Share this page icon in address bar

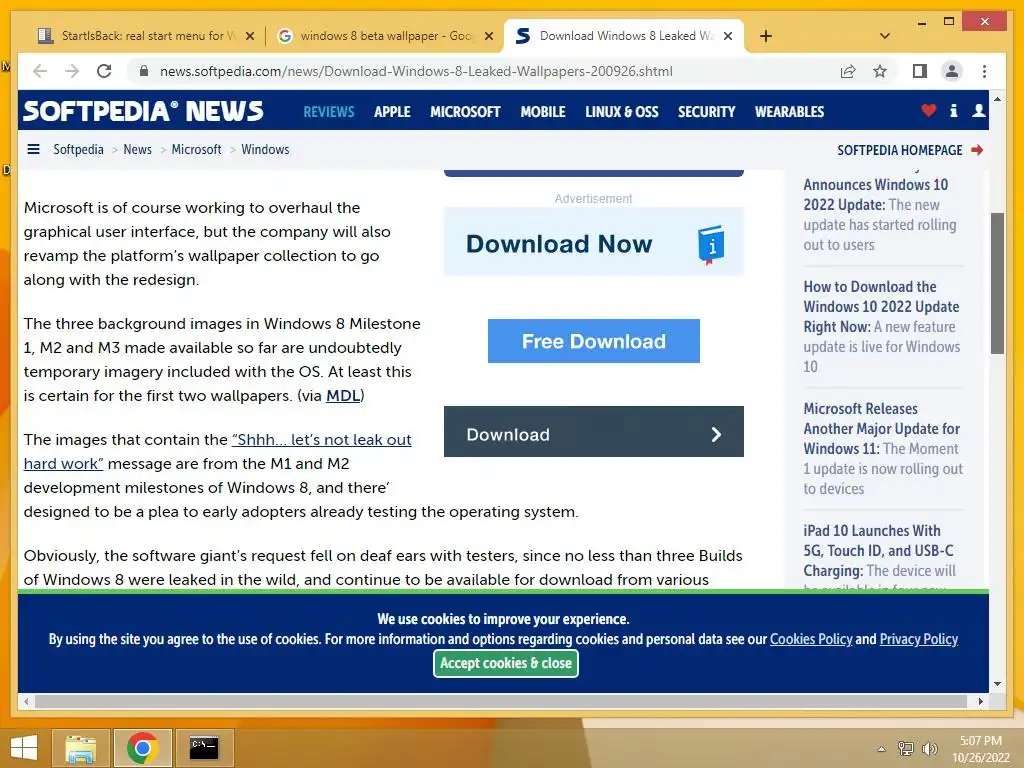click(x=848, y=71)
